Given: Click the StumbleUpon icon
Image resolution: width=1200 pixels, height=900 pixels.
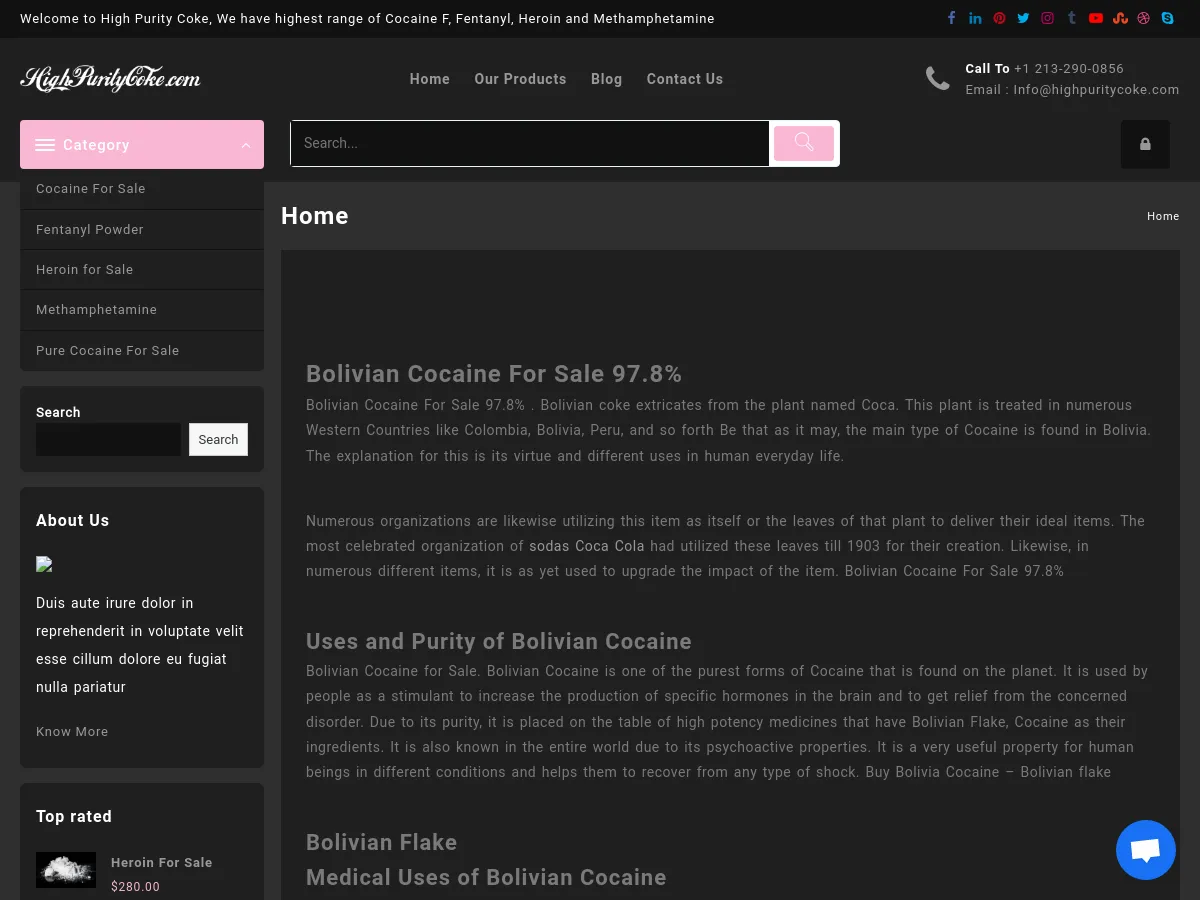Looking at the screenshot, I should pyautogui.click(x=1120, y=18).
